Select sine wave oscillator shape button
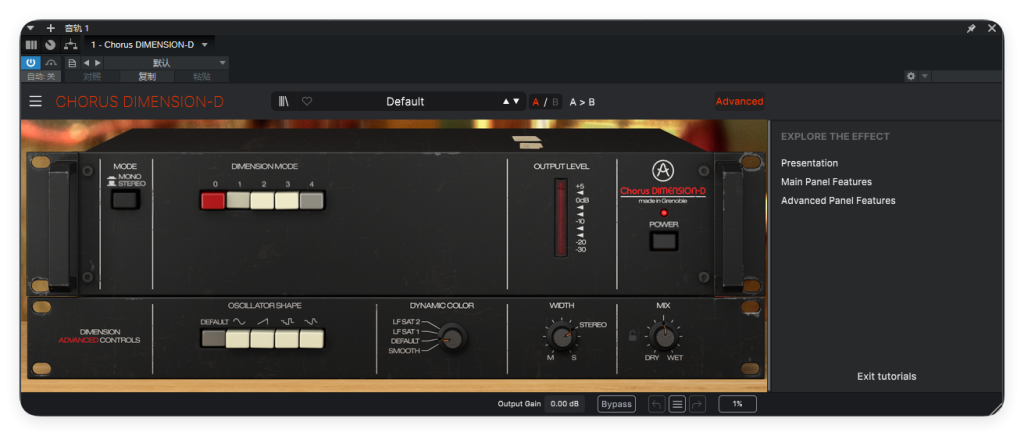This screenshot has width=1024, height=436. [x=238, y=339]
